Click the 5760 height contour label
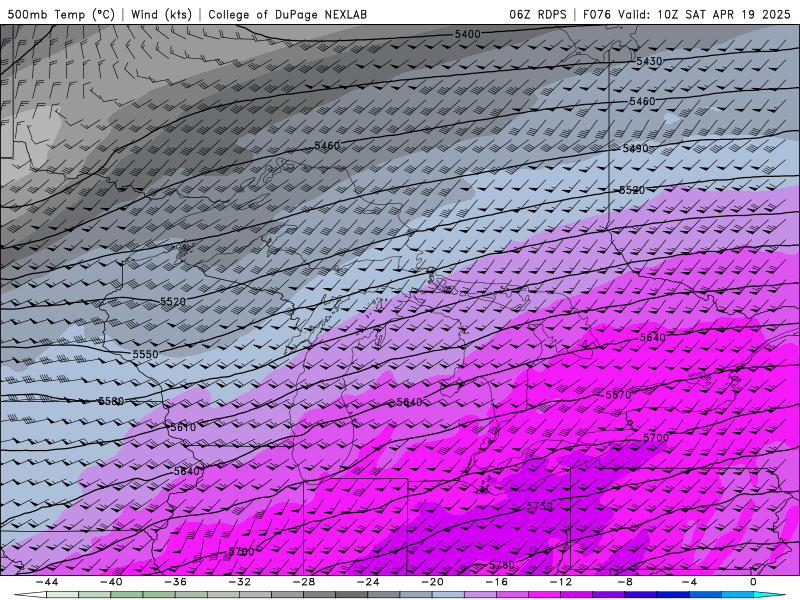This screenshot has height=600, width=800. click(x=502, y=565)
